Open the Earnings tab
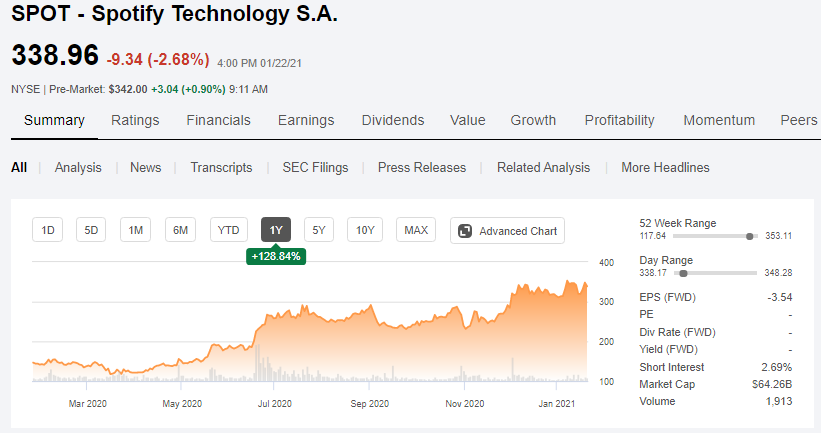The height and width of the screenshot is (433, 821). pyautogui.click(x=306, y=120)
